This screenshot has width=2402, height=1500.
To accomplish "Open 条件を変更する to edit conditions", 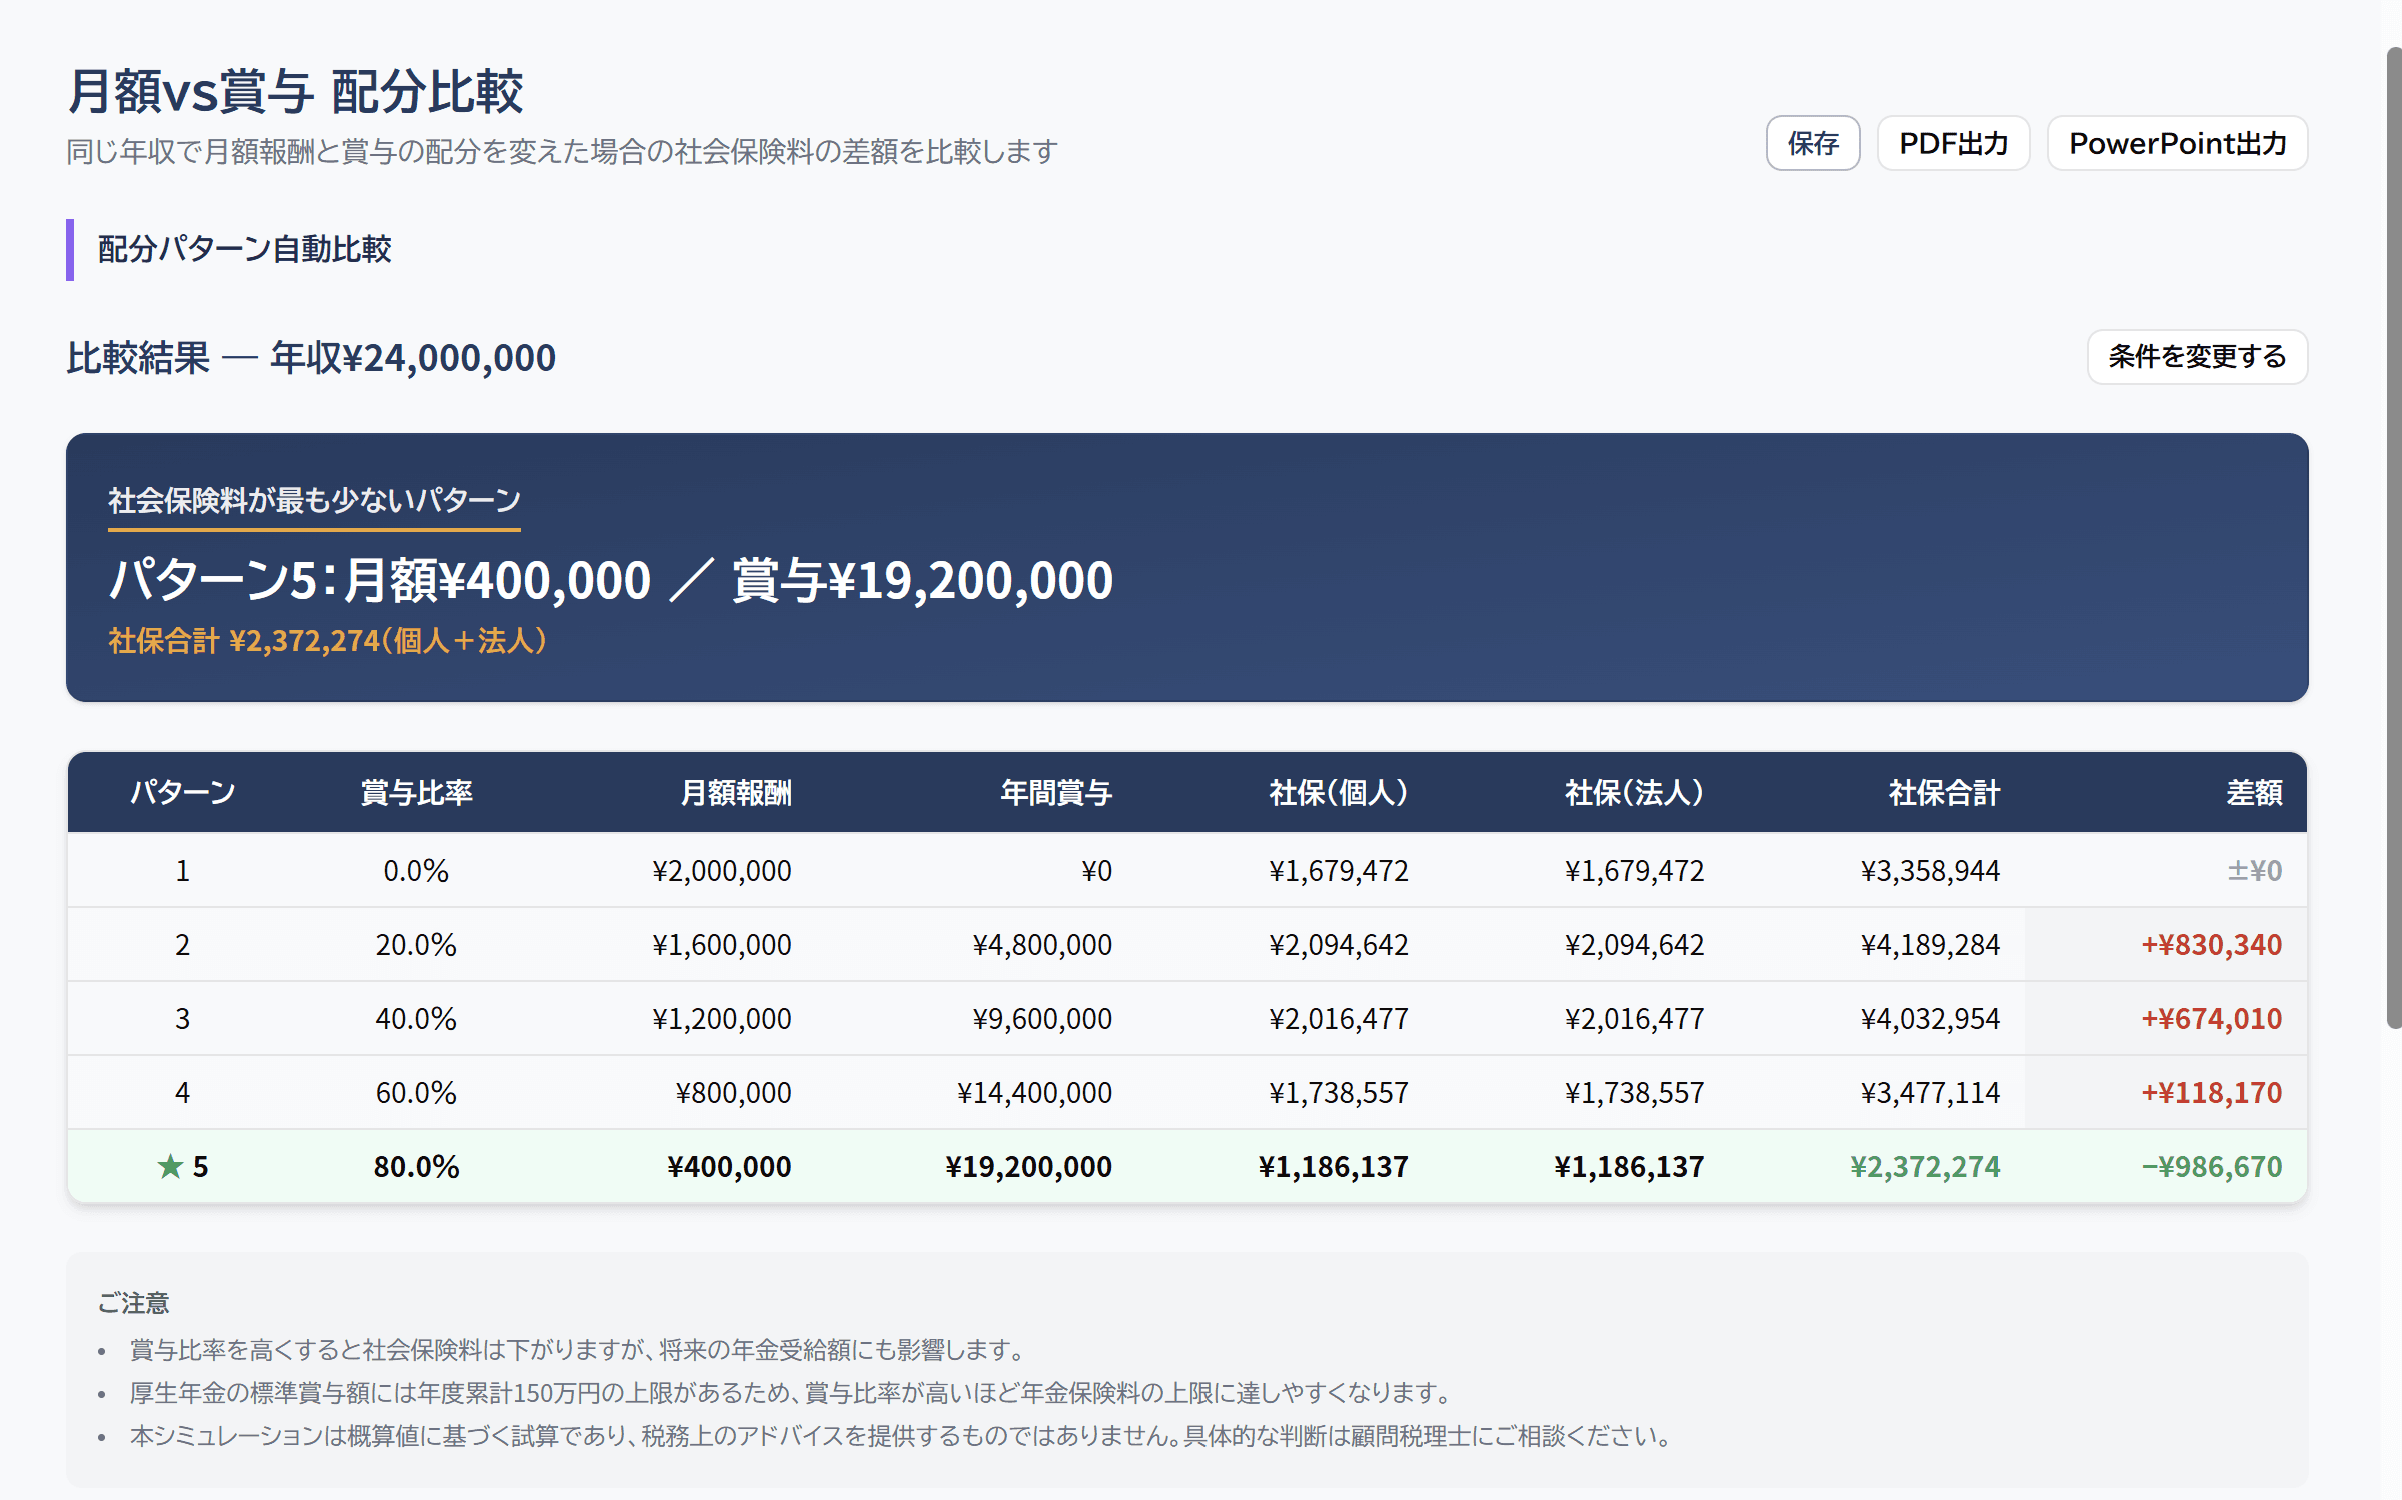I will (2197, 356).
